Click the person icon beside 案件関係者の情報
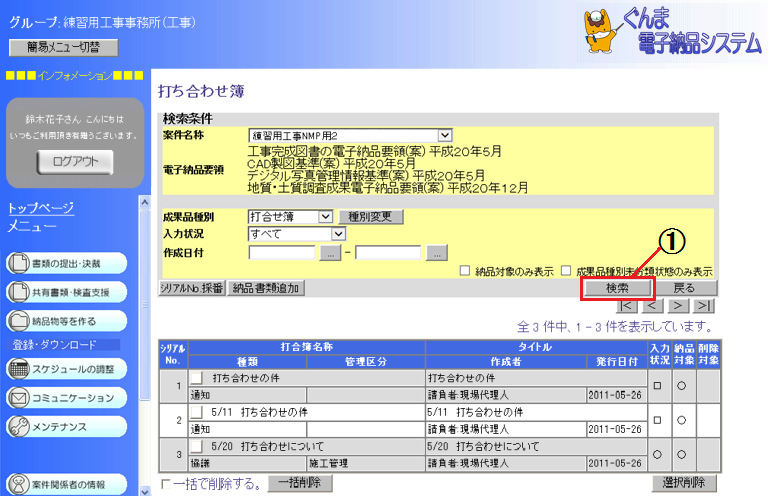 pyautogui.click(x=19, y=485)
